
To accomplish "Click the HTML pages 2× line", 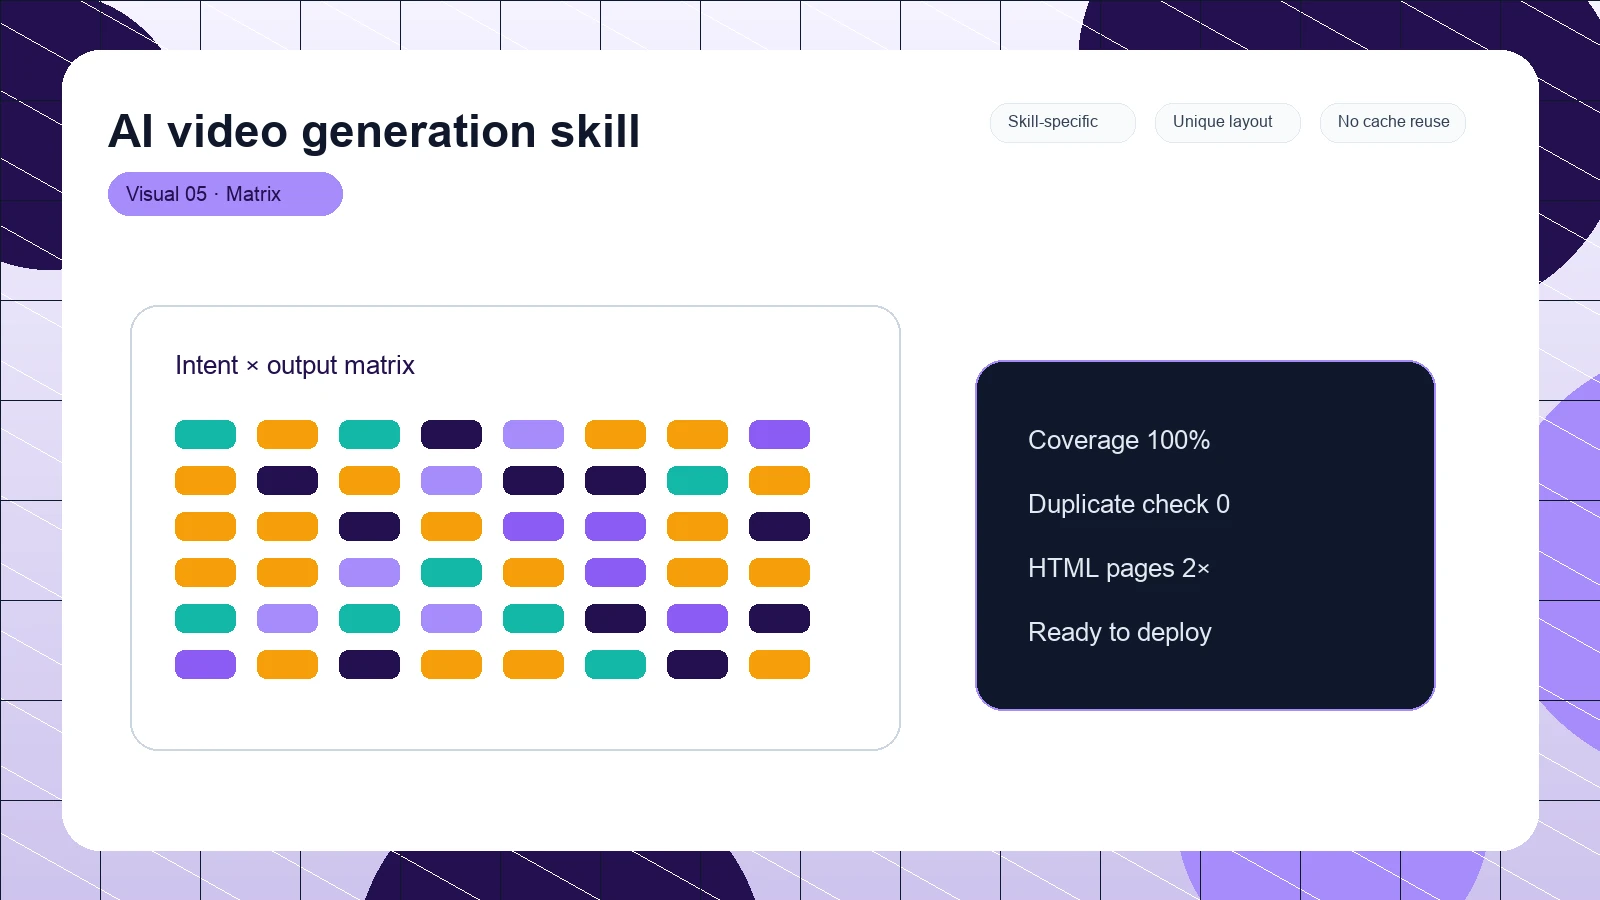I will [x=1119, y=568].
